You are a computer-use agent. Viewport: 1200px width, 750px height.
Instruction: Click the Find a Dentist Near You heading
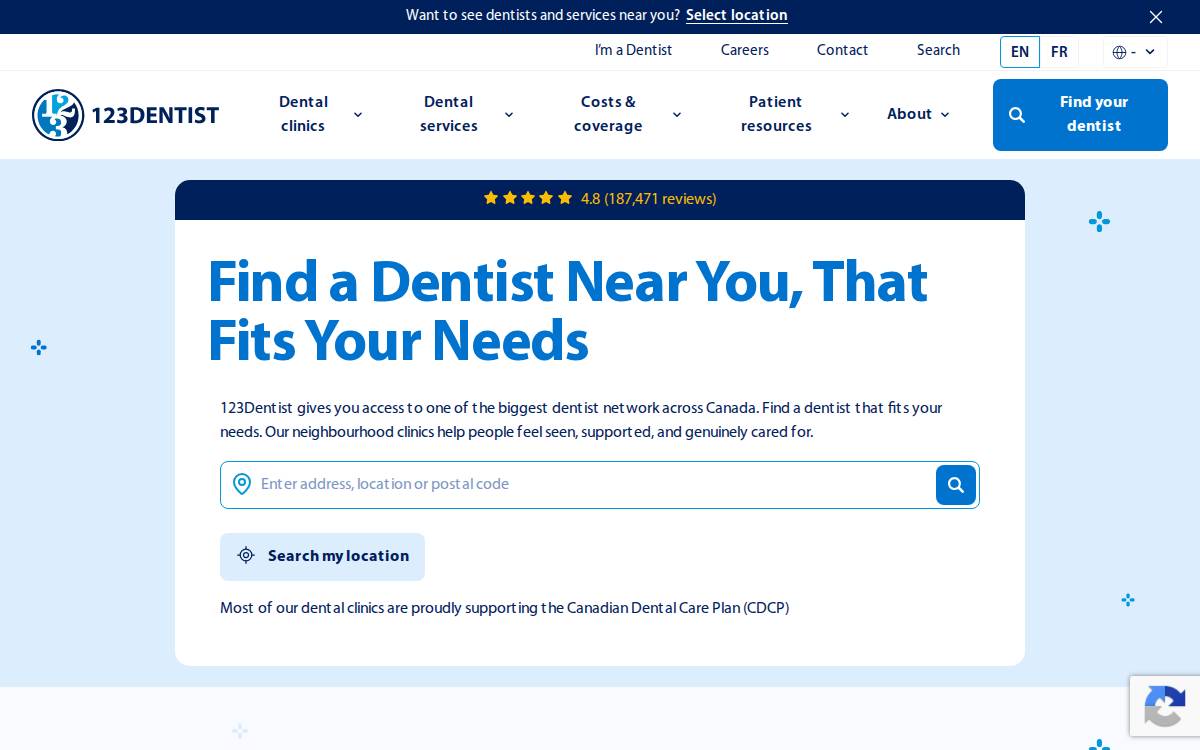click(x=567, y=311)
